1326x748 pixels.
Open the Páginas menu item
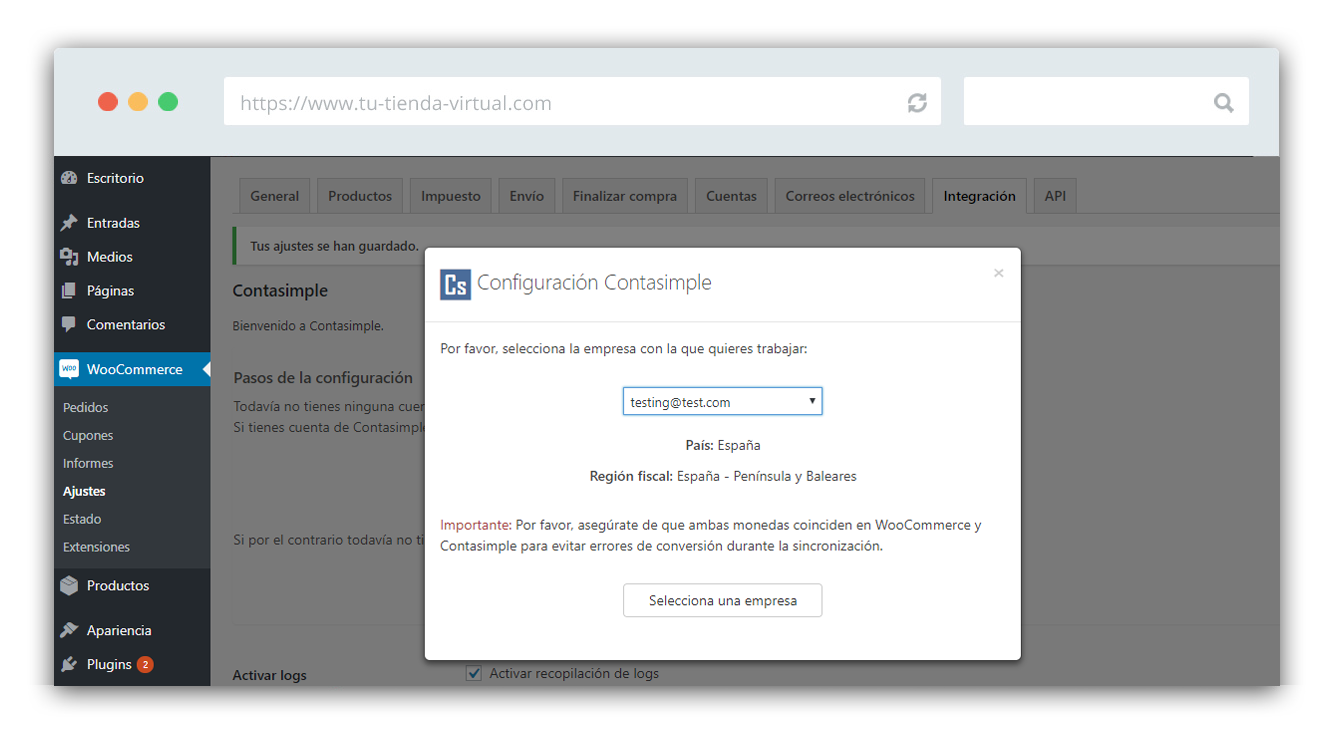click(x=132, y=291)
